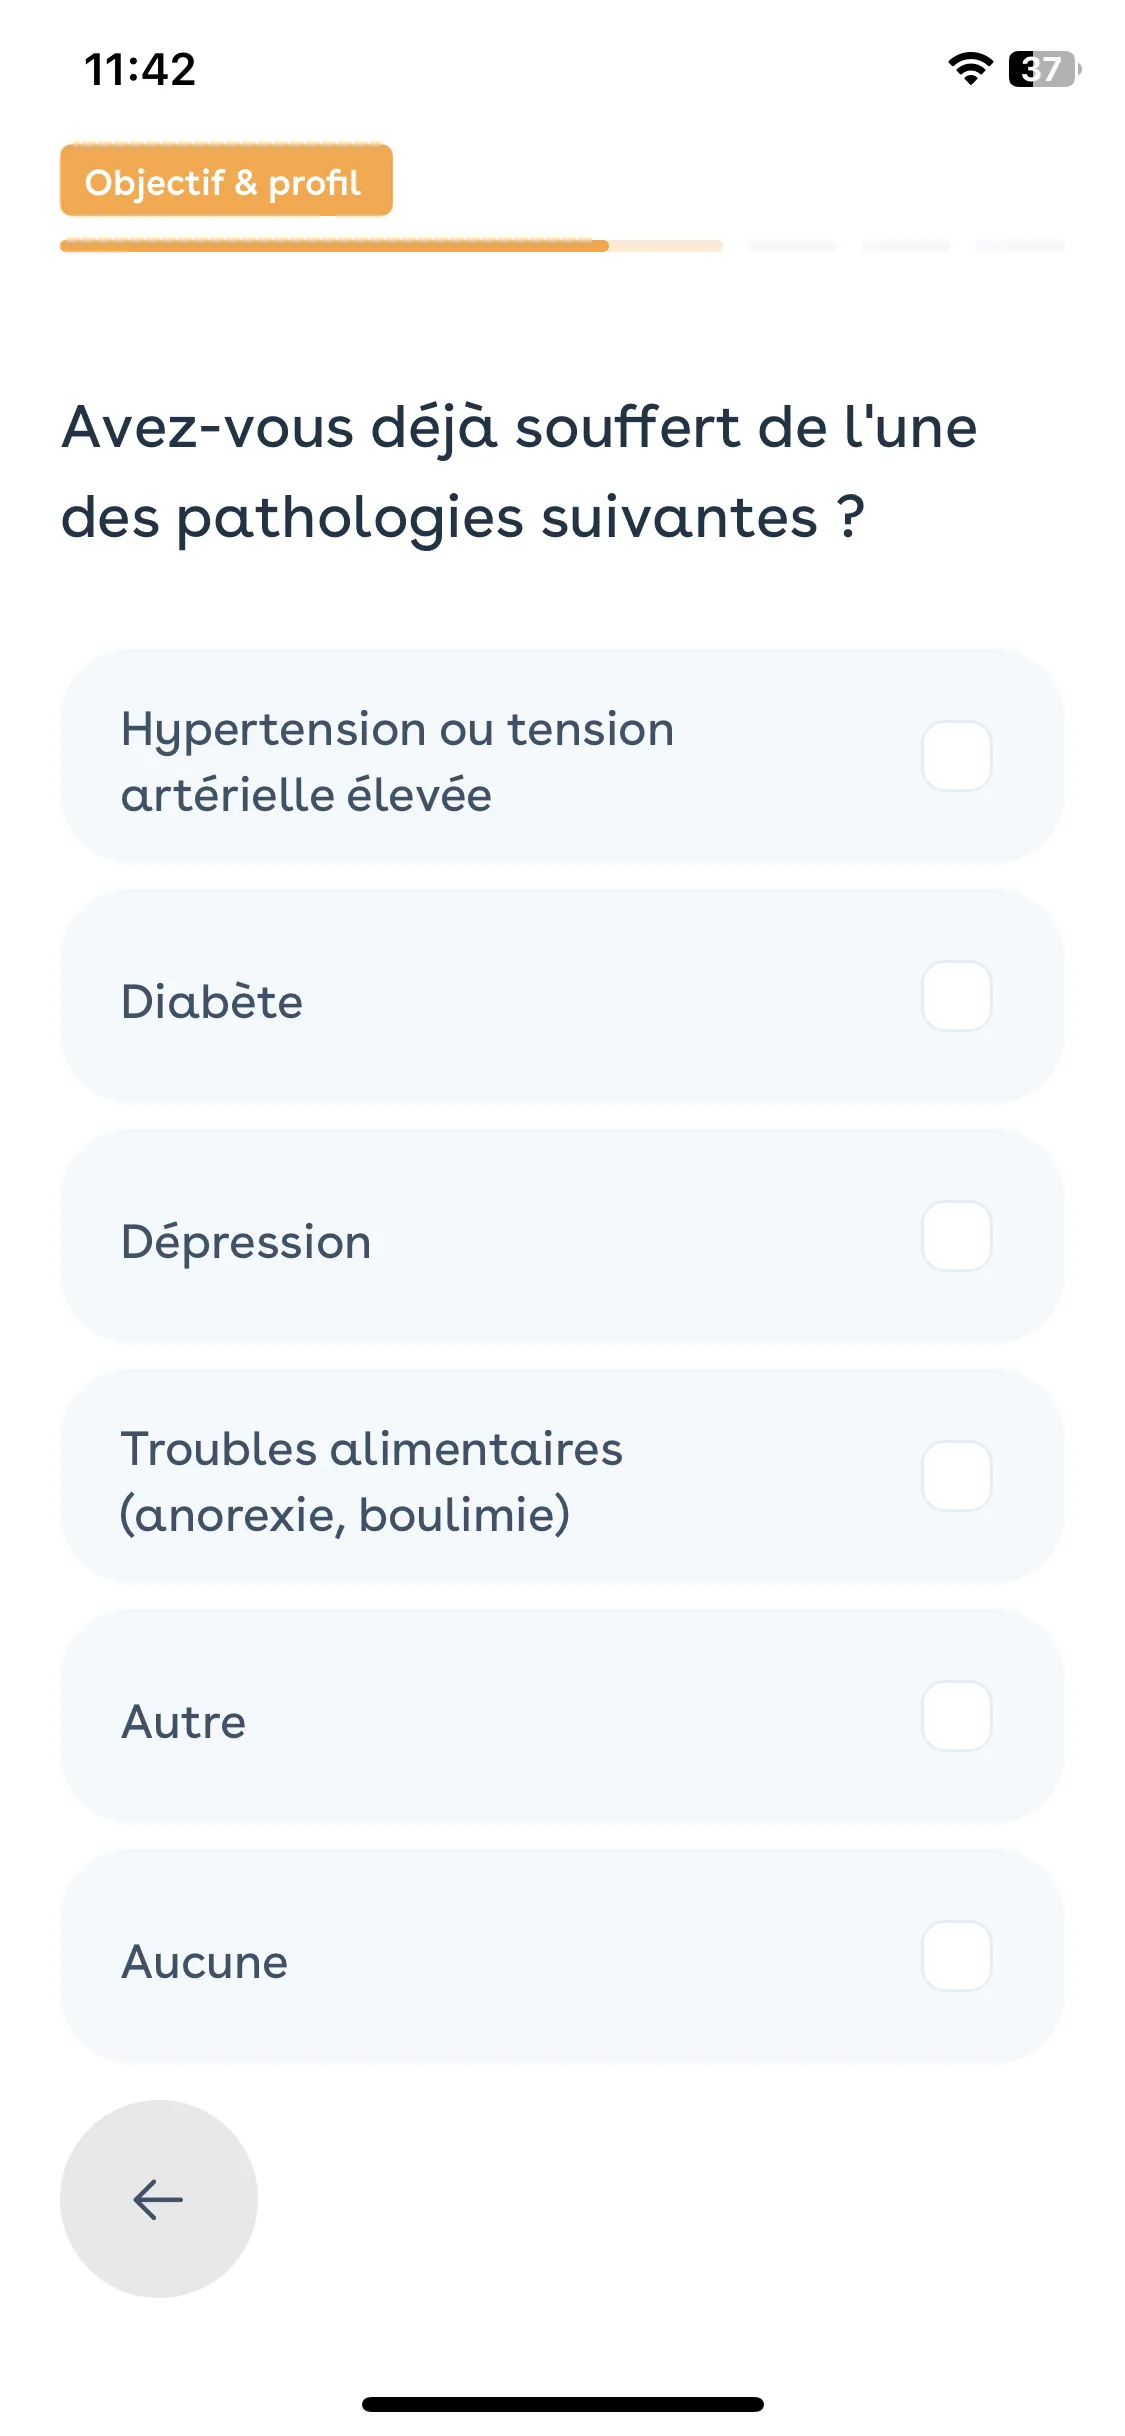
Task: Choose the Autre option label
Action: tap(183, 1722)
